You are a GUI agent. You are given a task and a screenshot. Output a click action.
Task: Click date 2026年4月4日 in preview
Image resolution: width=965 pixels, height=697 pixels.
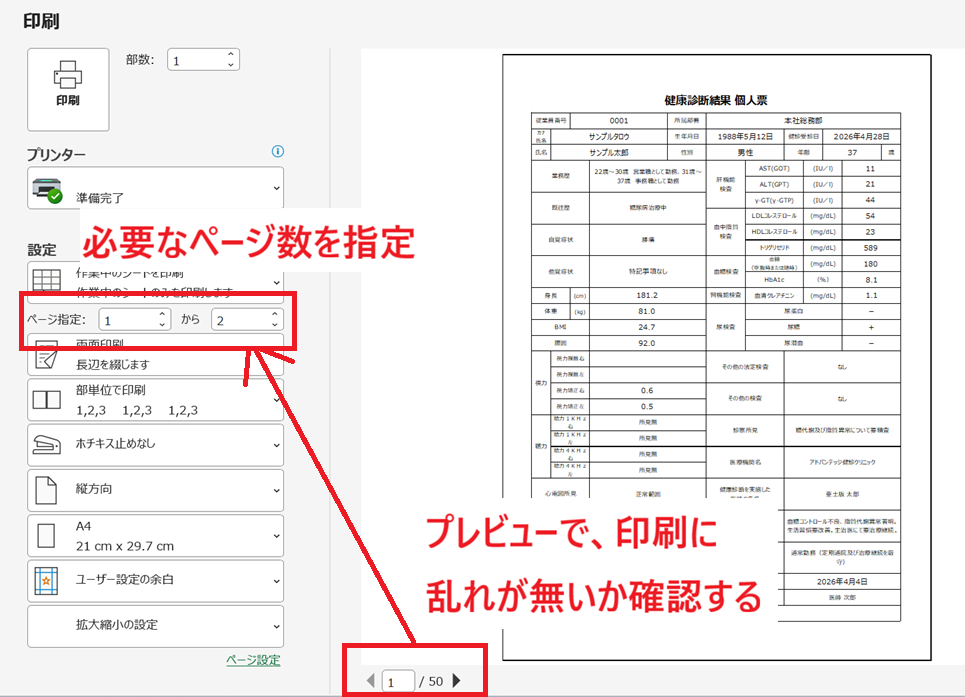[841, 581]
